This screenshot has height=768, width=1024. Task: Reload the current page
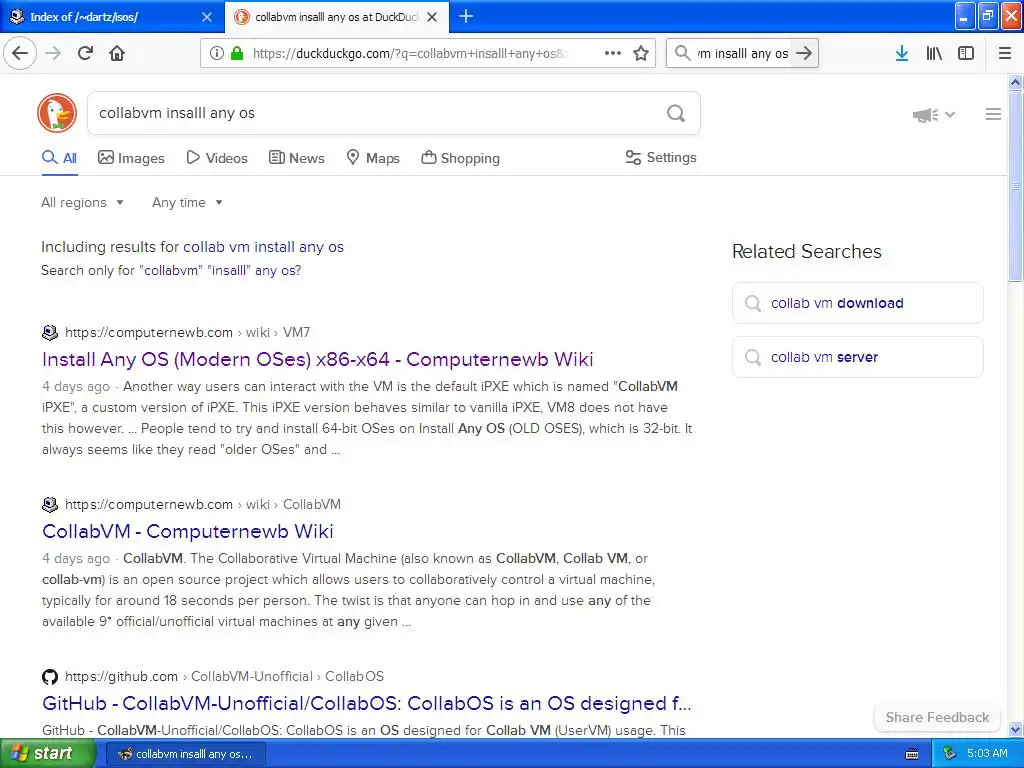pos(86,53)
